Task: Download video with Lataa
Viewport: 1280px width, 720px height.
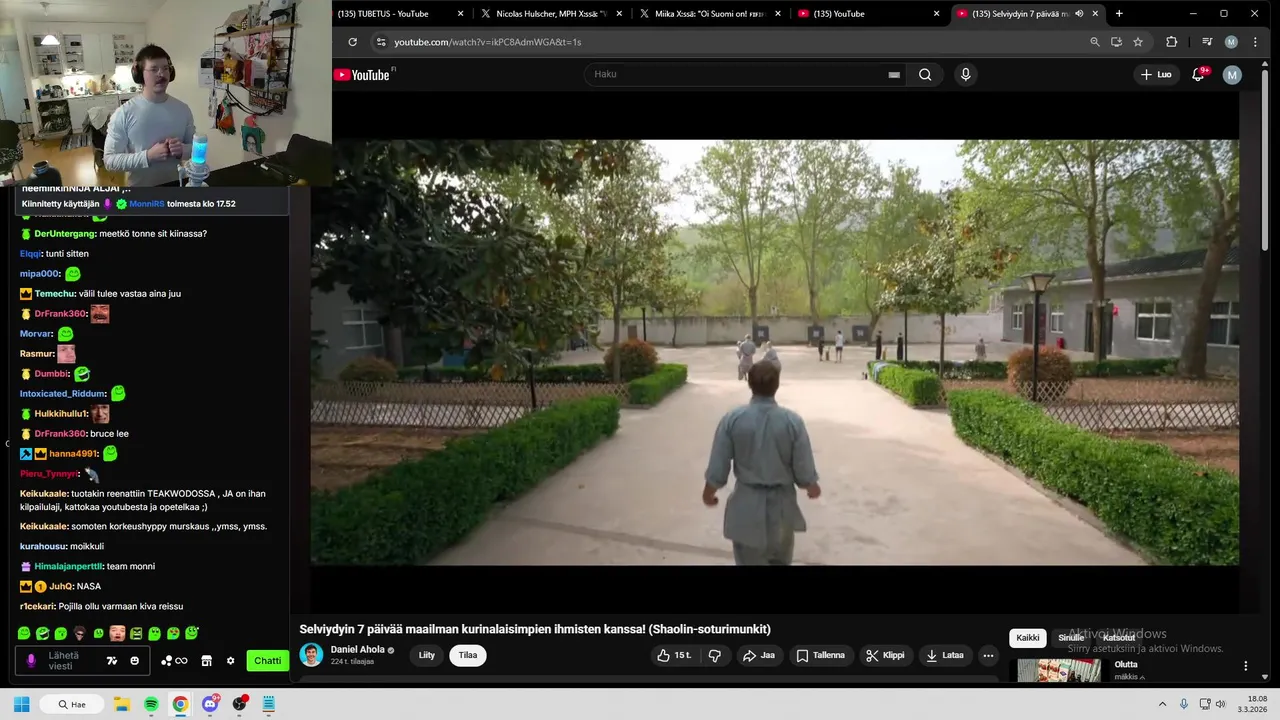Action: pos(945,656)
